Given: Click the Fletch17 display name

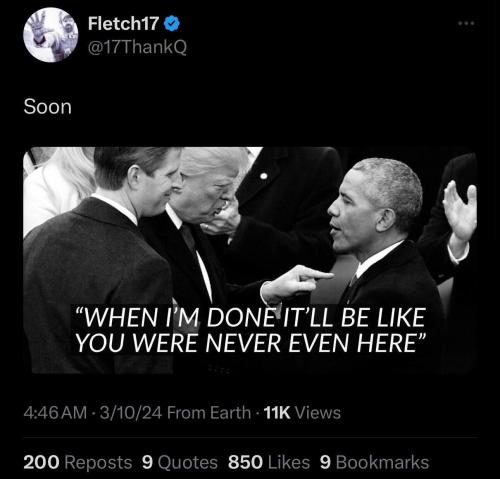Looking at the screenshot, I should click(x=123, y=24).
